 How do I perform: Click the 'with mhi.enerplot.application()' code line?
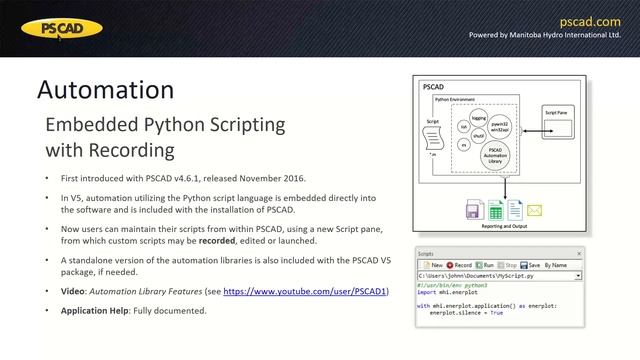tap(487, 306)
